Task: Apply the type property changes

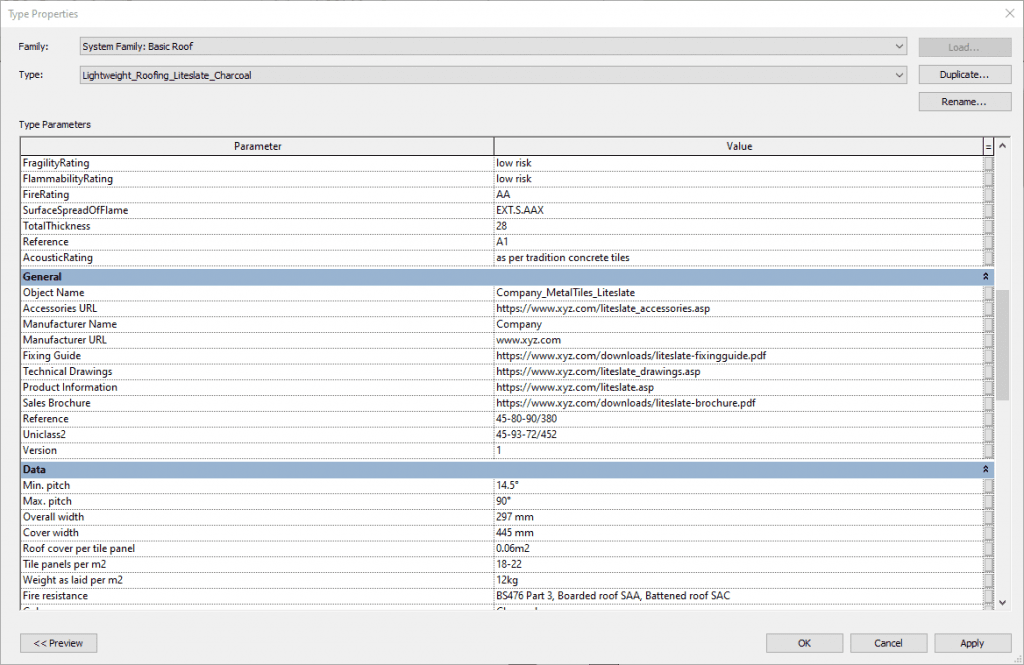Action: (972, 643)
